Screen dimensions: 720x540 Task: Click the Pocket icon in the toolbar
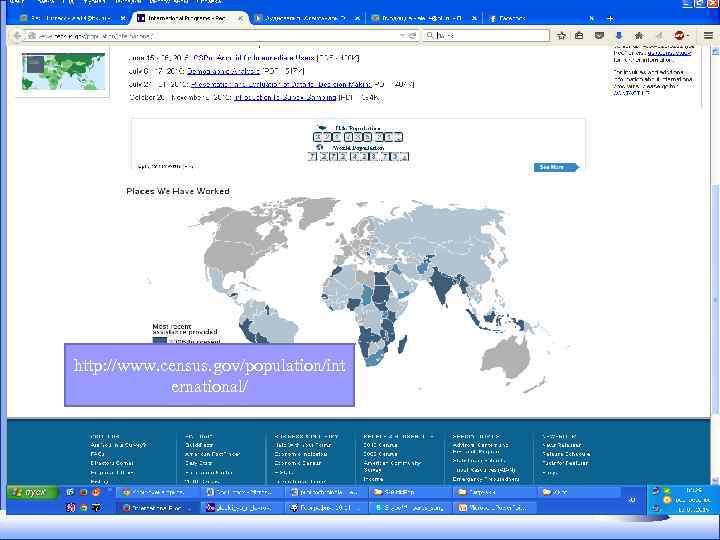(x=599, y=35)
